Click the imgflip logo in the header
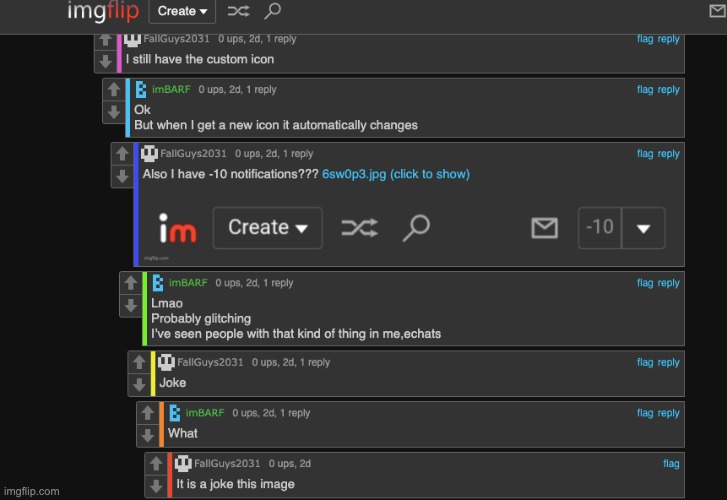The width and height of the screenshot is (727, 500). click(x=103, y=11)
